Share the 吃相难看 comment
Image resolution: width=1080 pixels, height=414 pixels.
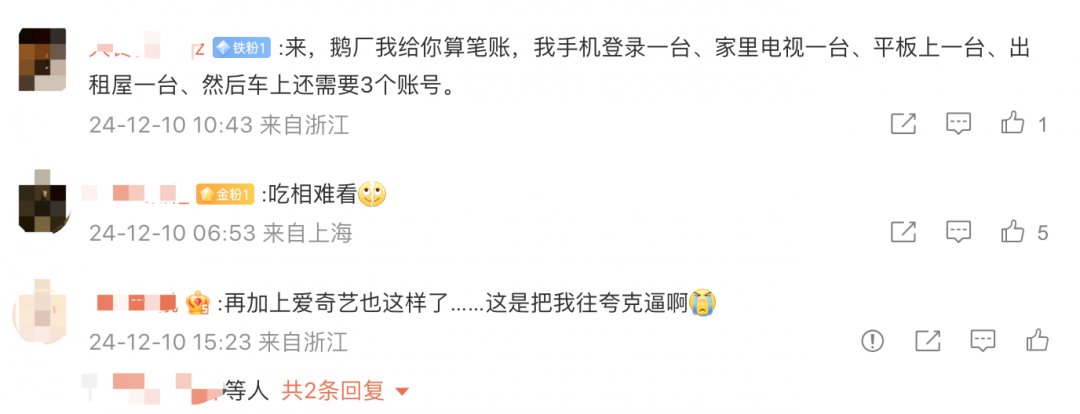pyautogui.click(x=903, y=232)
